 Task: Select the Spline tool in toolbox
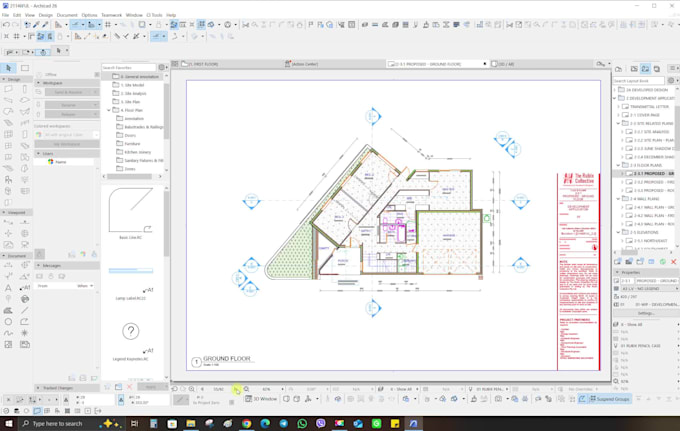coord(8,333)
